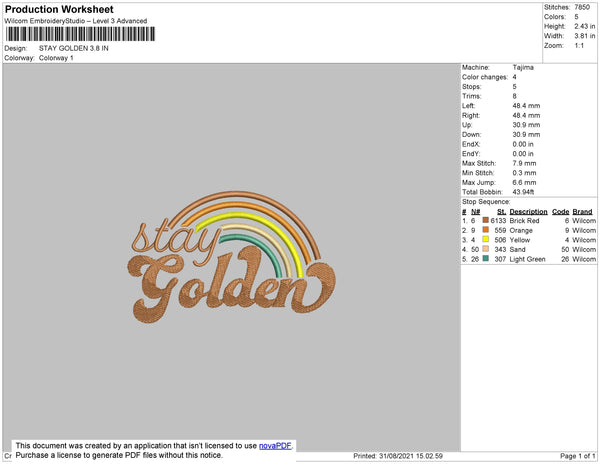
Task: Click the Up value 30.9 mm
Action: pos(526,125)
